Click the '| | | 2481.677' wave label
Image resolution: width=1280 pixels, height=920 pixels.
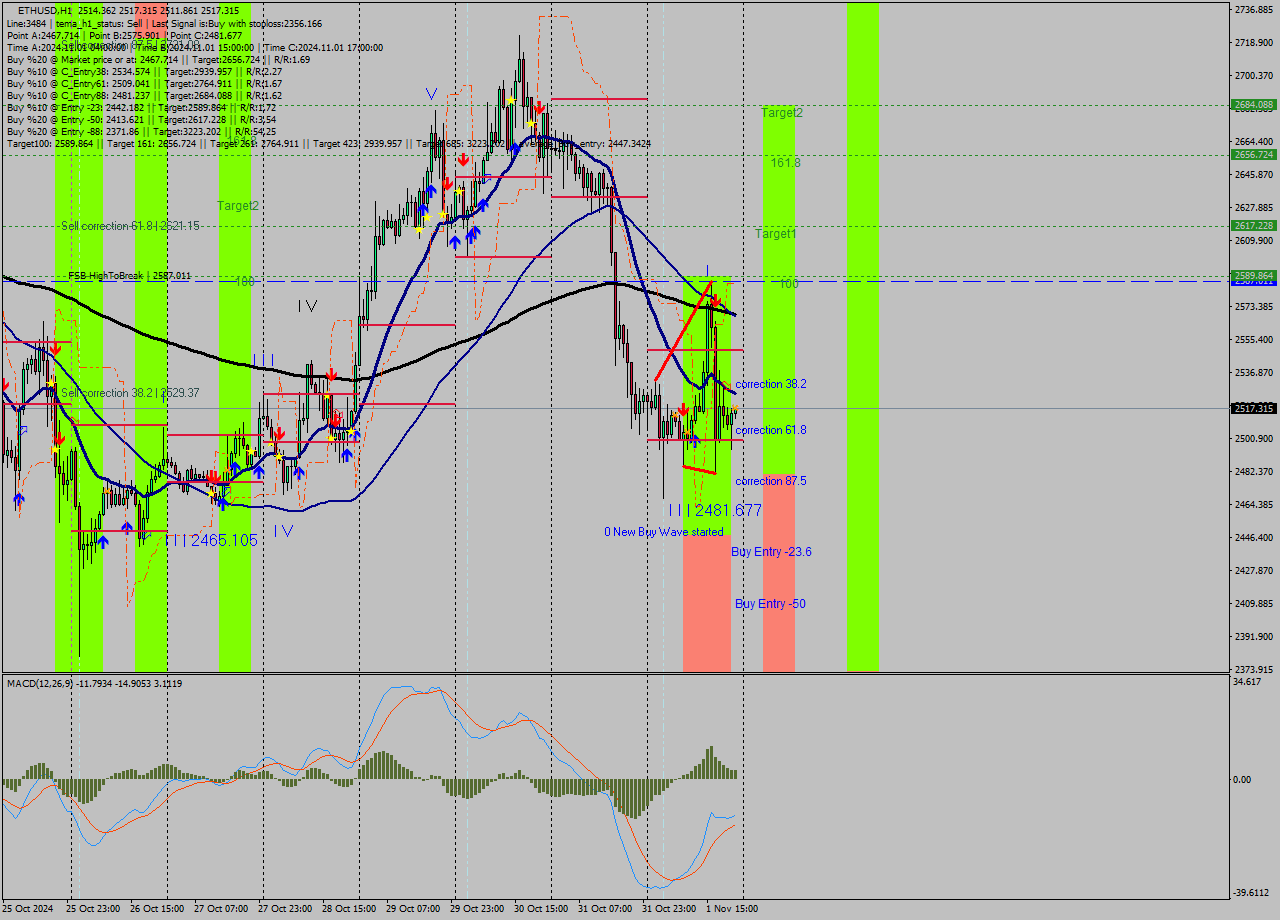tap(715, 510)
